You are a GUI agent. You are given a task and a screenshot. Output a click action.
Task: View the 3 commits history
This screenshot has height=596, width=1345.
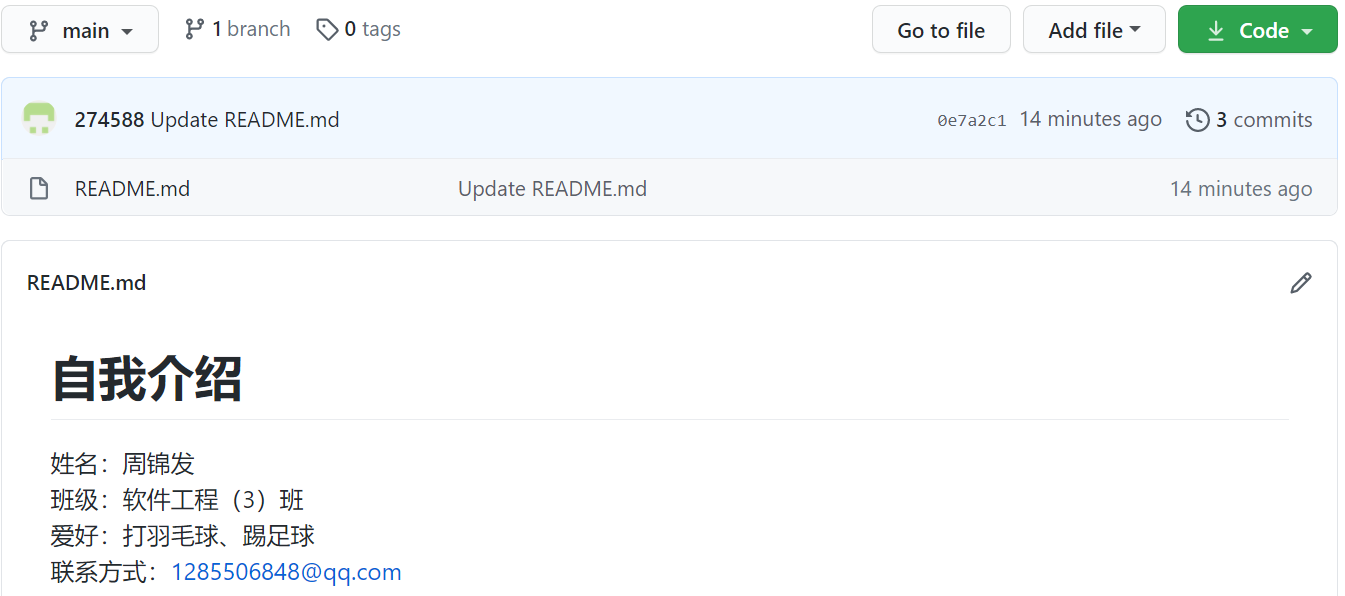click(1263, 120)
